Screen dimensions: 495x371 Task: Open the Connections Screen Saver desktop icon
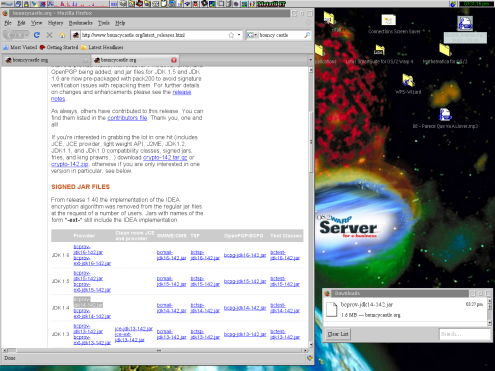[x=394, y=24]
